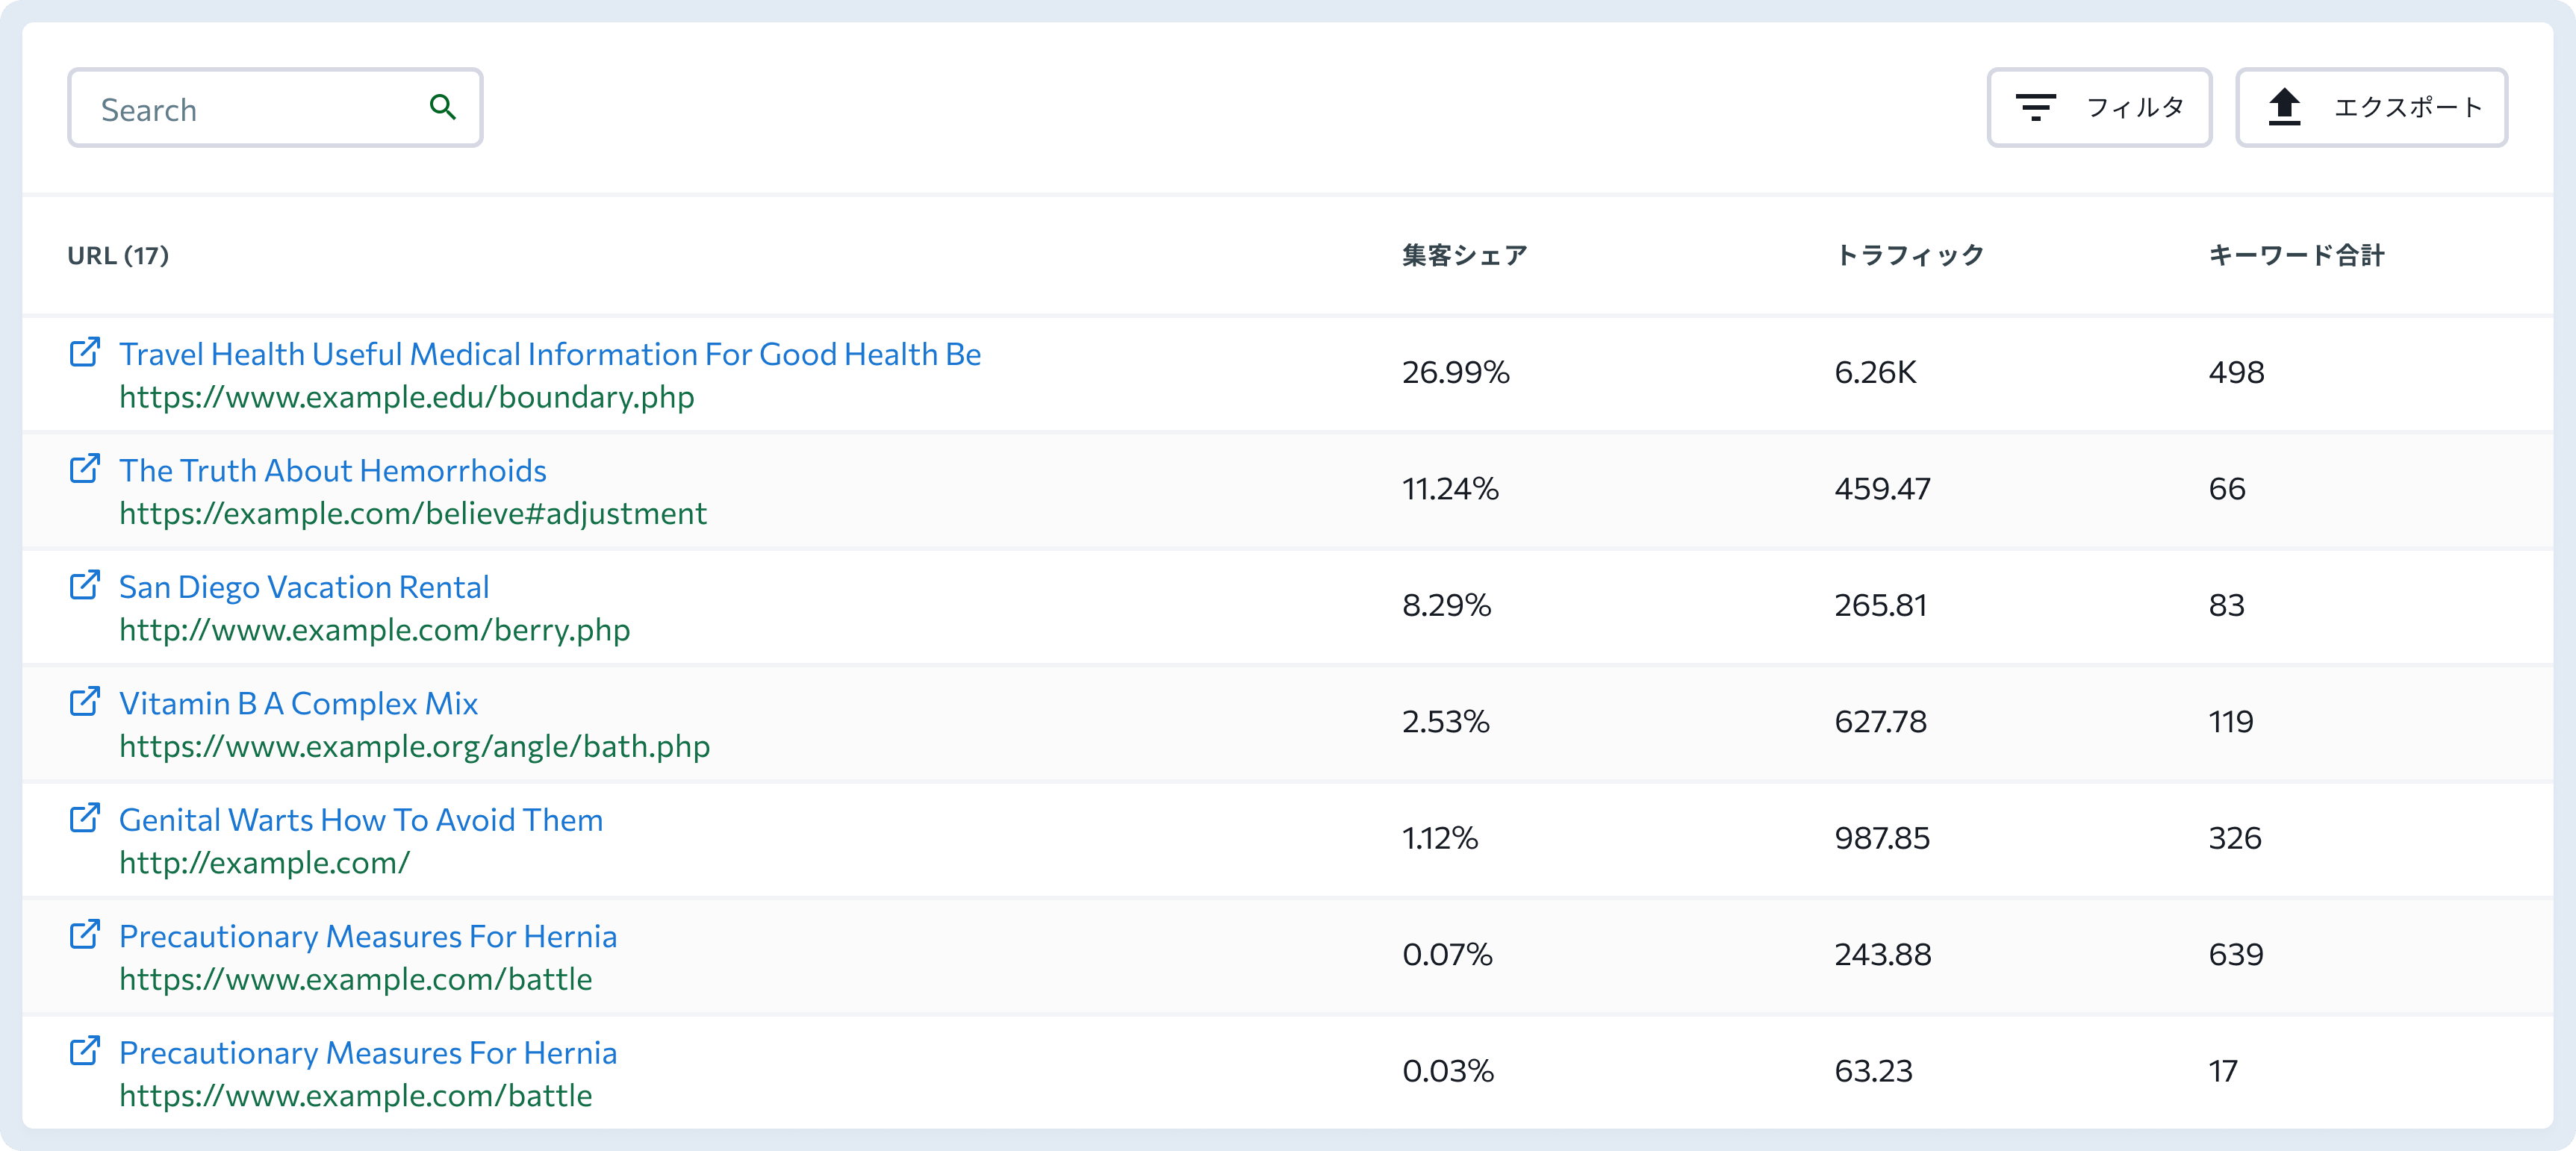Image resolution: width=2576 pixels, height=1151 pixels.
Task: Open The Truth About Hemorrhoids link
Action: click(333, 470)
